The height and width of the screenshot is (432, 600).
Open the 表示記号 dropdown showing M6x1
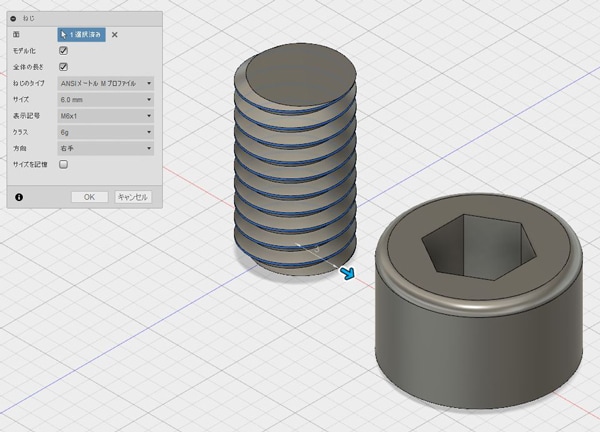coord(106,116)
